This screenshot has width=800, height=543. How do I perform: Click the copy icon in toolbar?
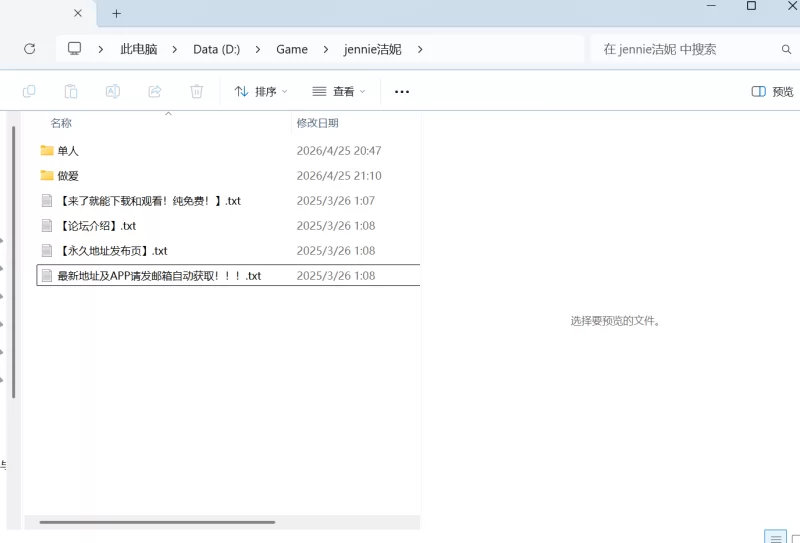(x=29, y=91)
